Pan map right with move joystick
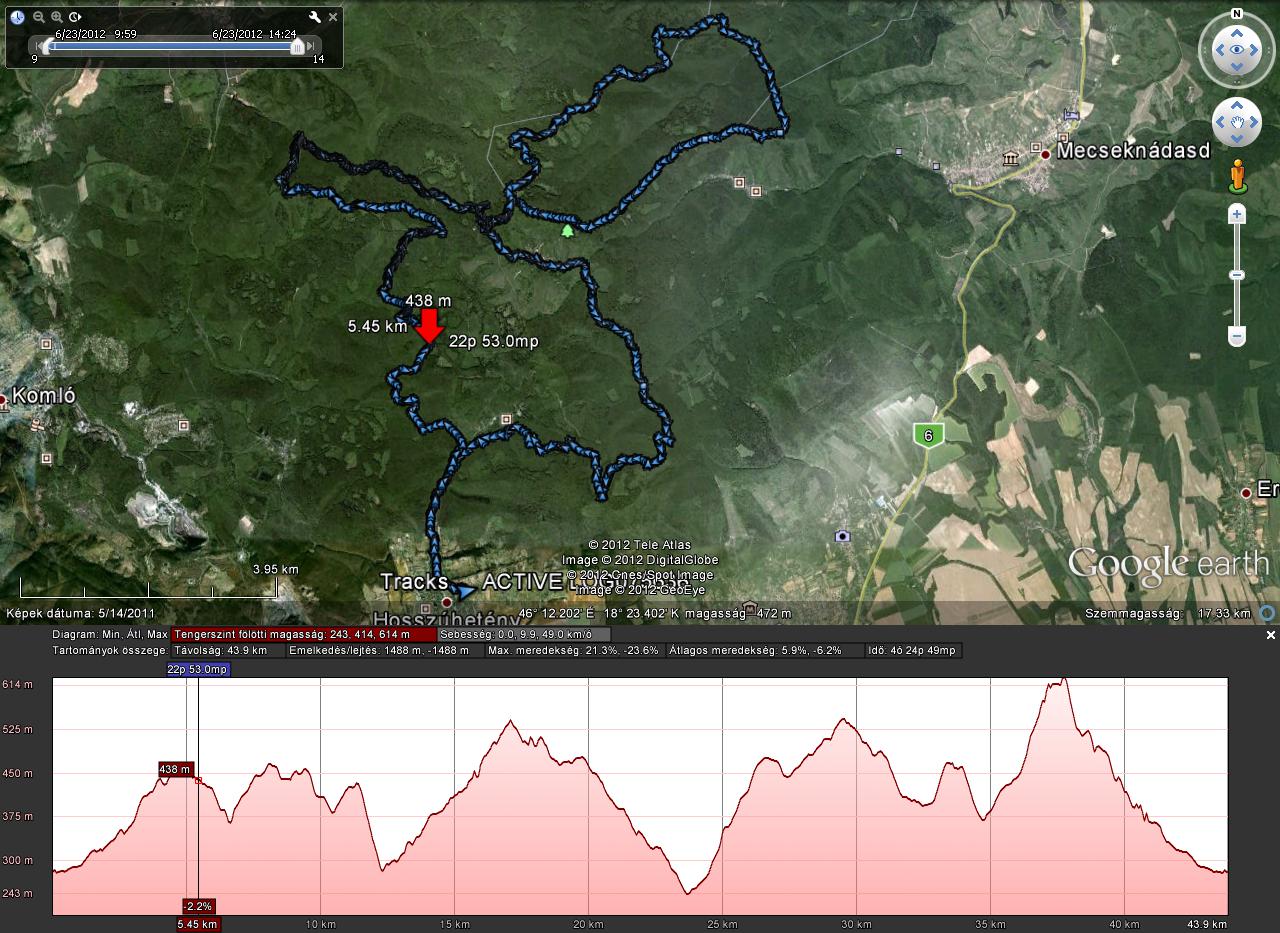Screen dimensions: 1280x933 (1255, 122)
